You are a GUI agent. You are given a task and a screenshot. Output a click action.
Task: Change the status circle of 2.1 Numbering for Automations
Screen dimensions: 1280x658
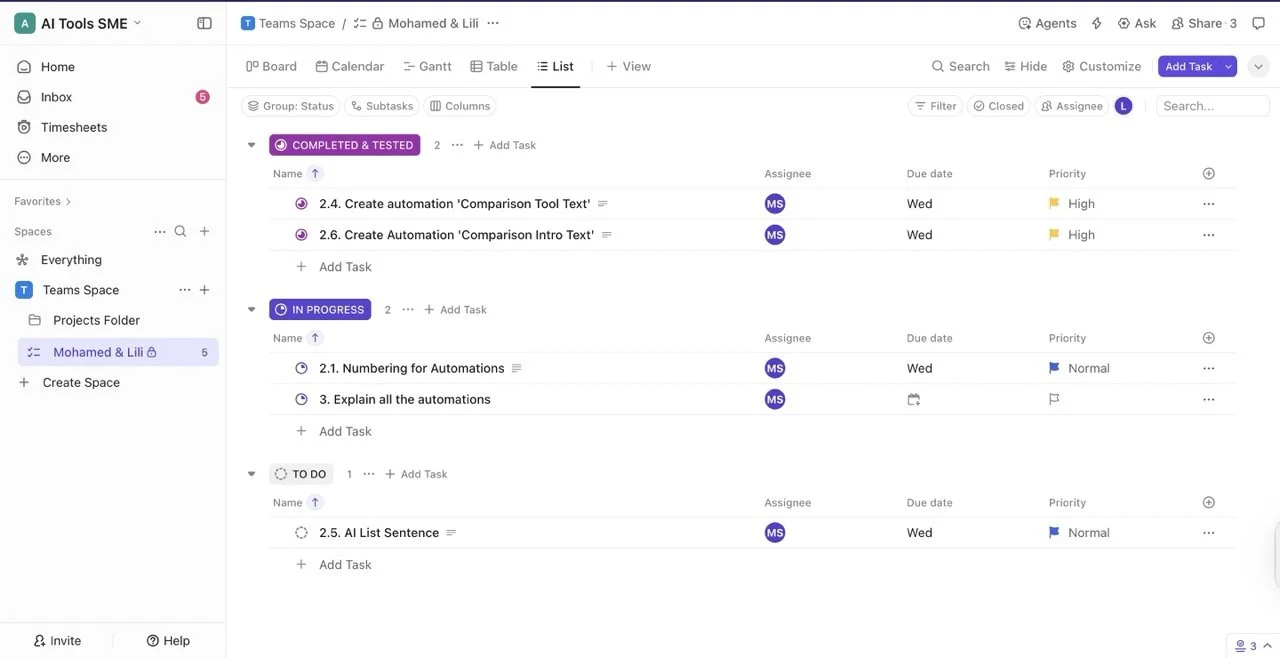pos(301,368)
